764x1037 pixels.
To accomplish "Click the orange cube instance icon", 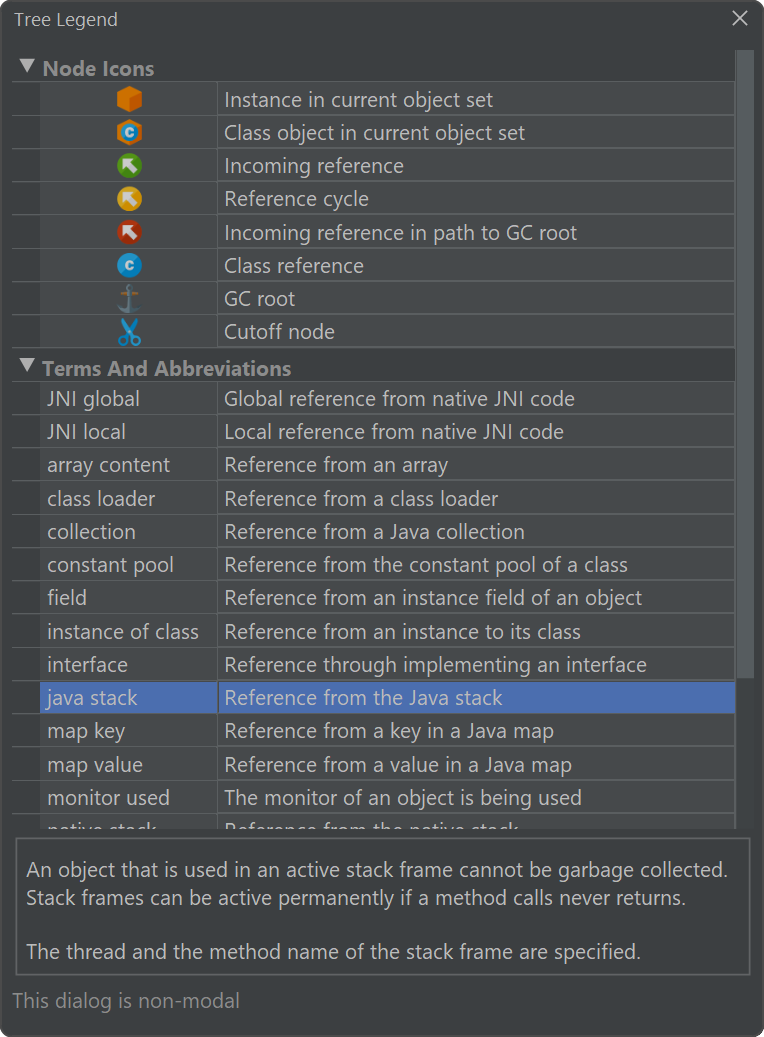I will coord(129,99).
